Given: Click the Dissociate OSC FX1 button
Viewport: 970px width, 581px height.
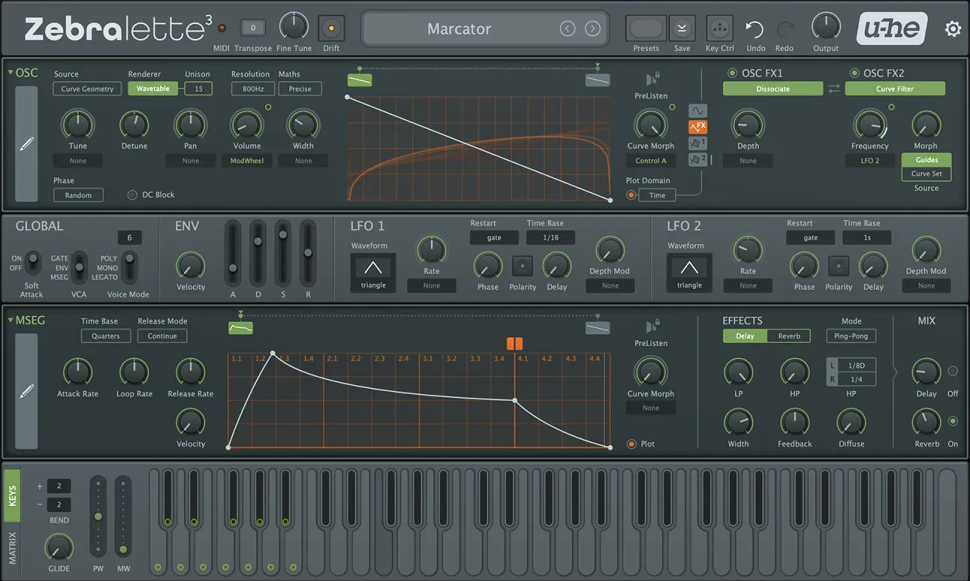Looking at the screenshot, I should pos(773,89).
